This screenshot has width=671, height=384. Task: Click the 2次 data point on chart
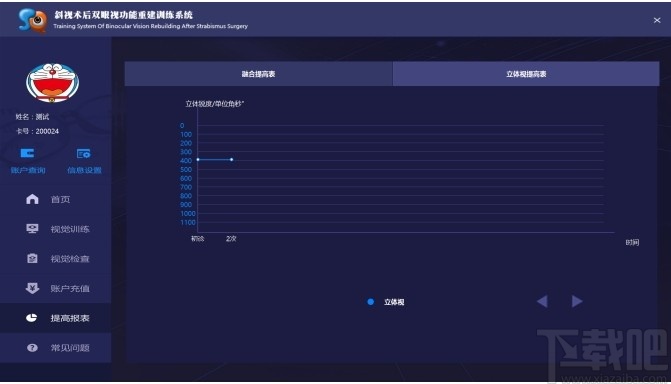(232, 159)
